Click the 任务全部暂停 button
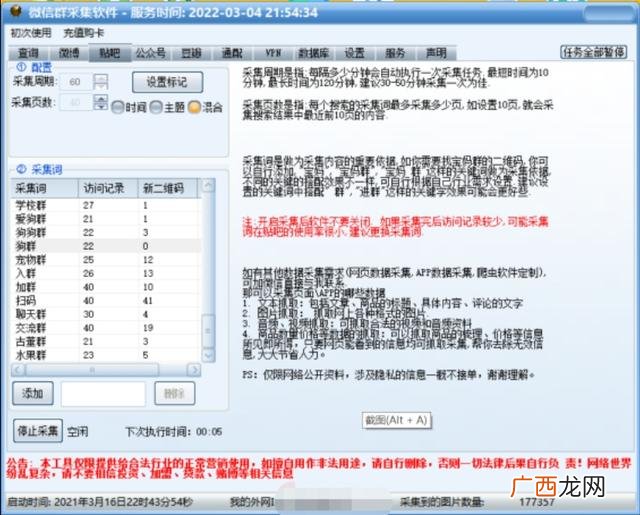Image resolution: width=640 pixels, height=515 pixels. pos(593,52)
